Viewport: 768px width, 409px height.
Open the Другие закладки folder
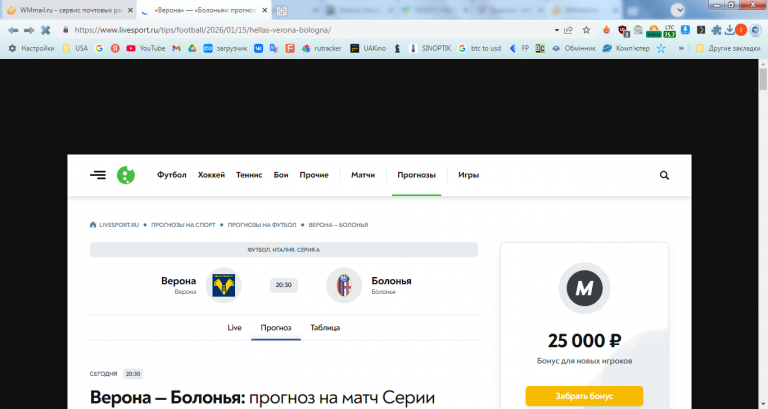coord(728,48)
